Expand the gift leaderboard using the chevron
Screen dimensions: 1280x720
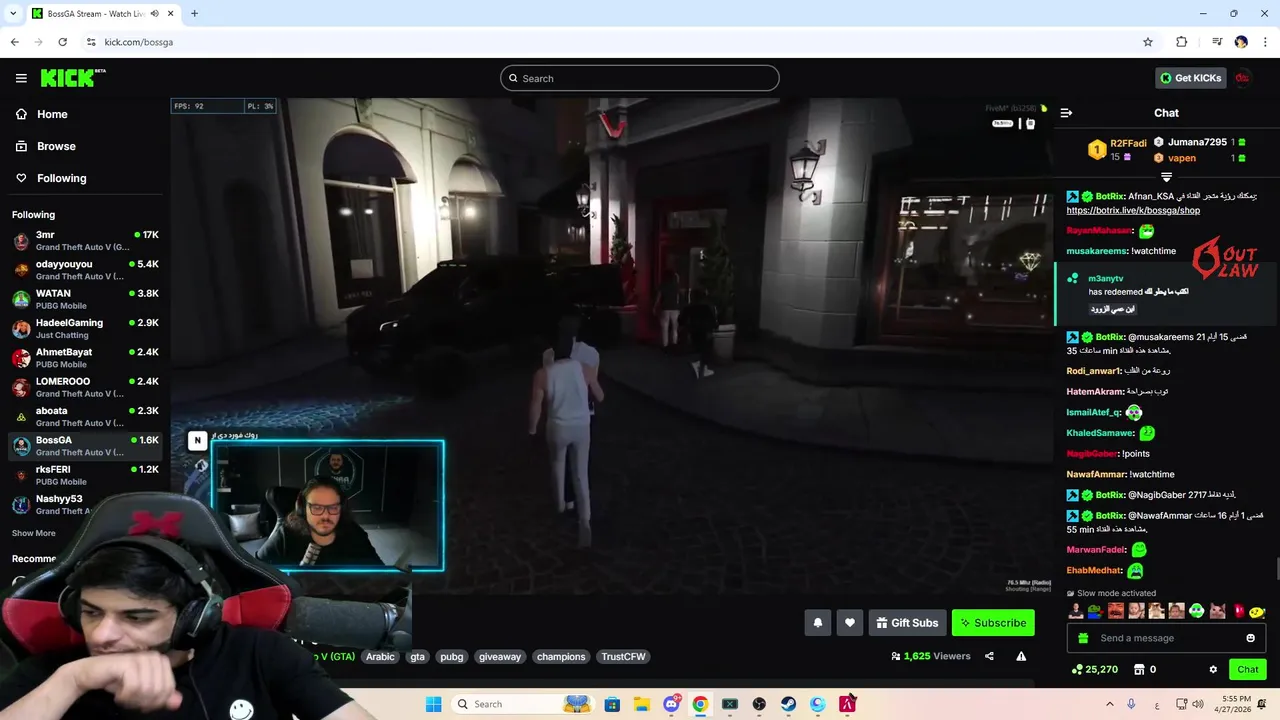coord(1166,177)
